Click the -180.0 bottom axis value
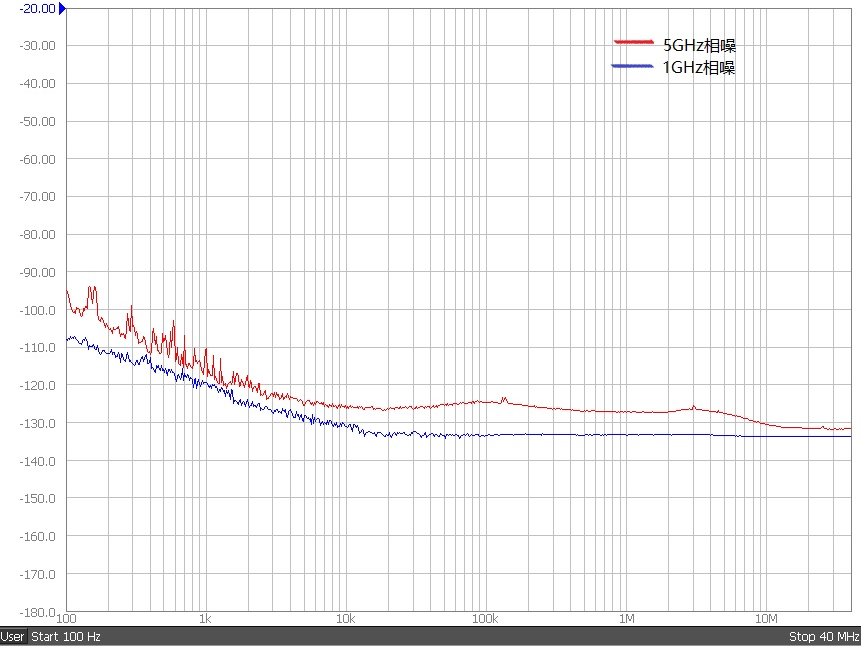The width and height of the screenshot is (861, 646). tap(34, 612)
